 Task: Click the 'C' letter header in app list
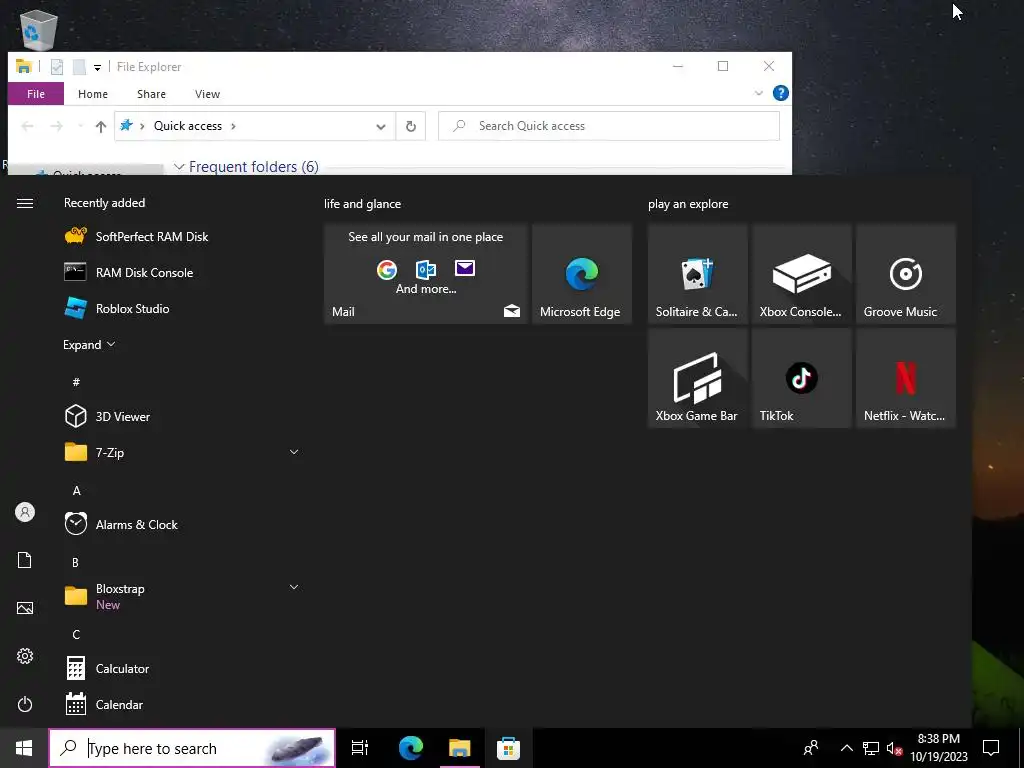tap(76, 634)
